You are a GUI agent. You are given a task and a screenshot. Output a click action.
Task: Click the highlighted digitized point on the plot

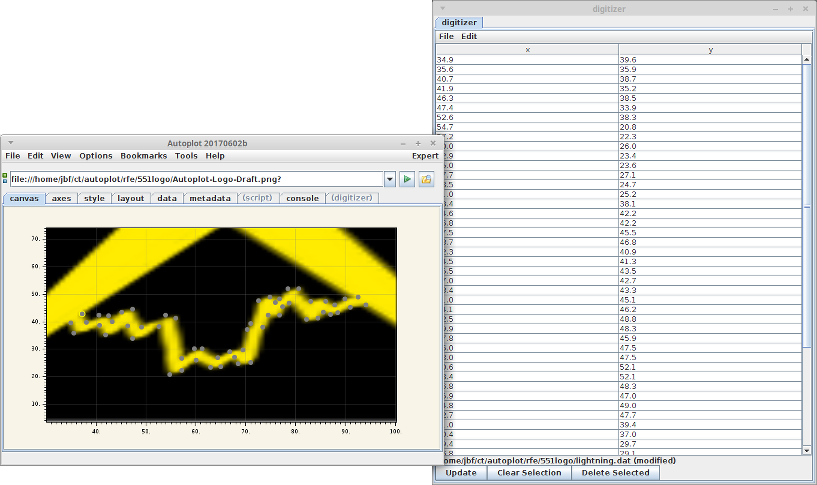(82, 314)
